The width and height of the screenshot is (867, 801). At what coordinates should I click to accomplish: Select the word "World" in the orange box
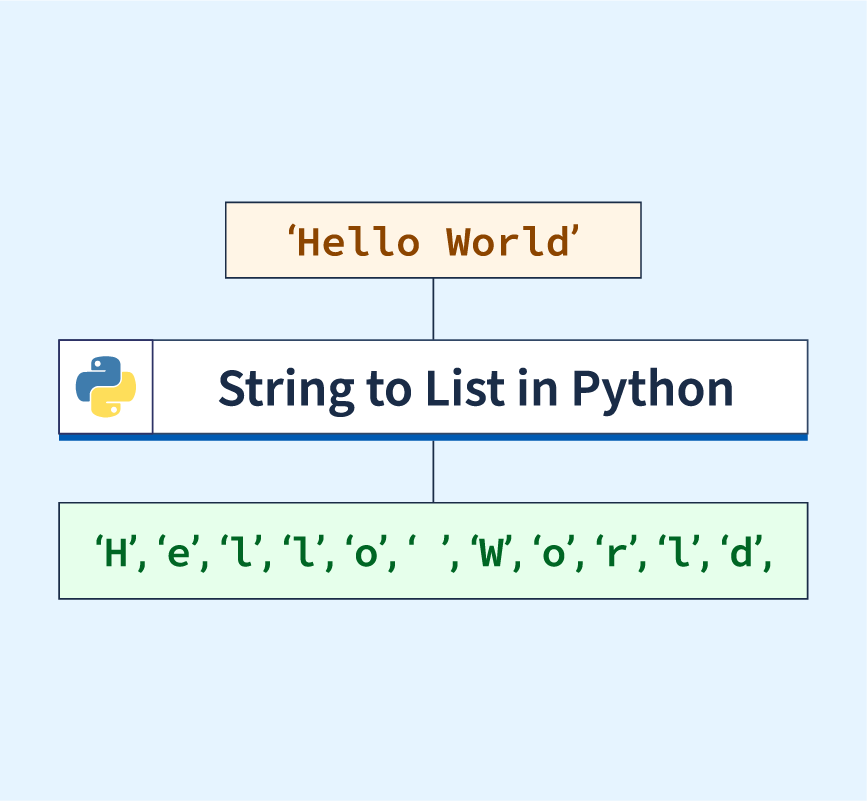point(505,242)
